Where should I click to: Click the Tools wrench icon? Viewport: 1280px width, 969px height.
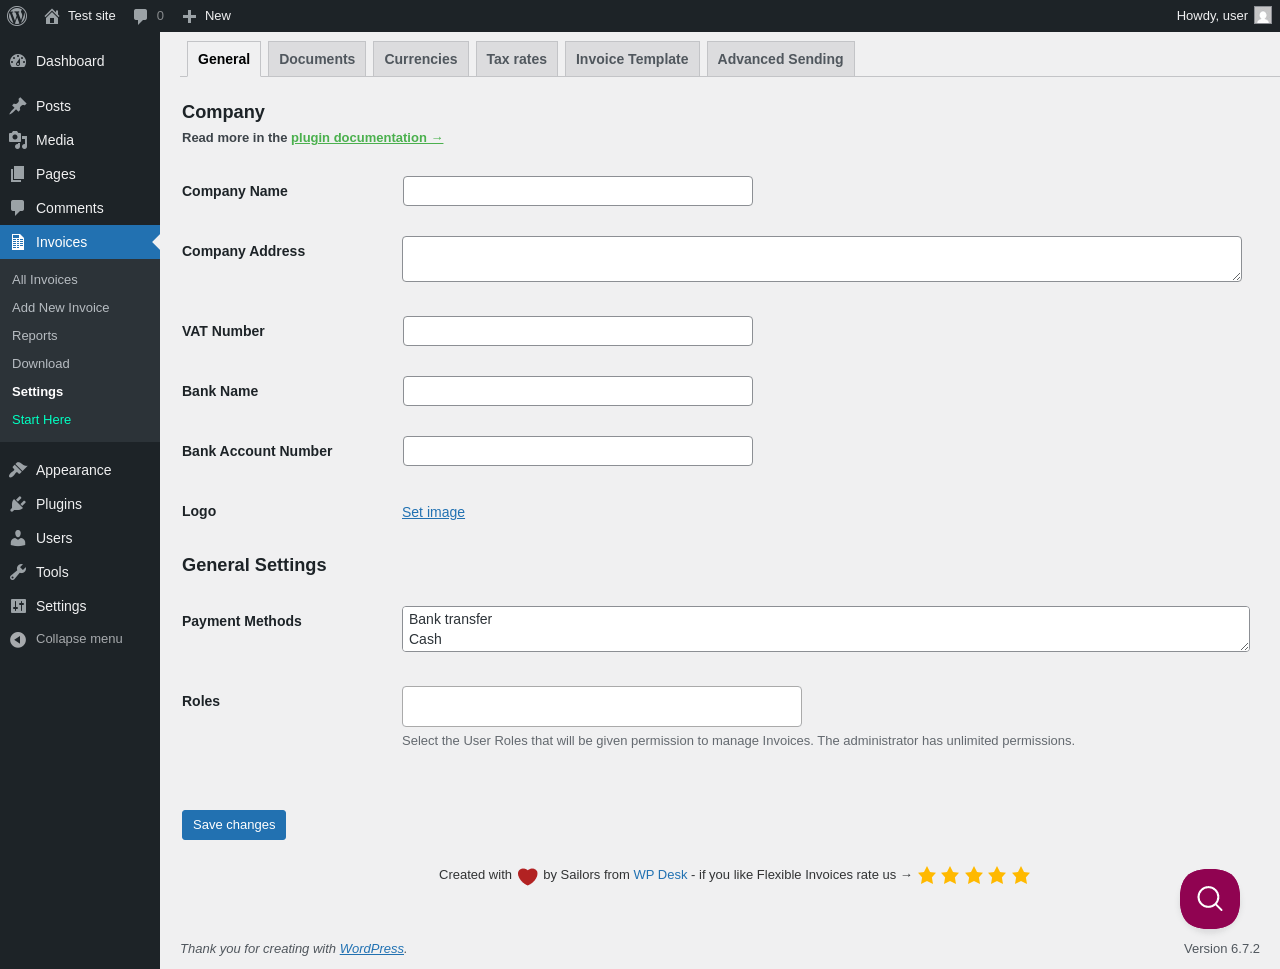click(18, 572)
